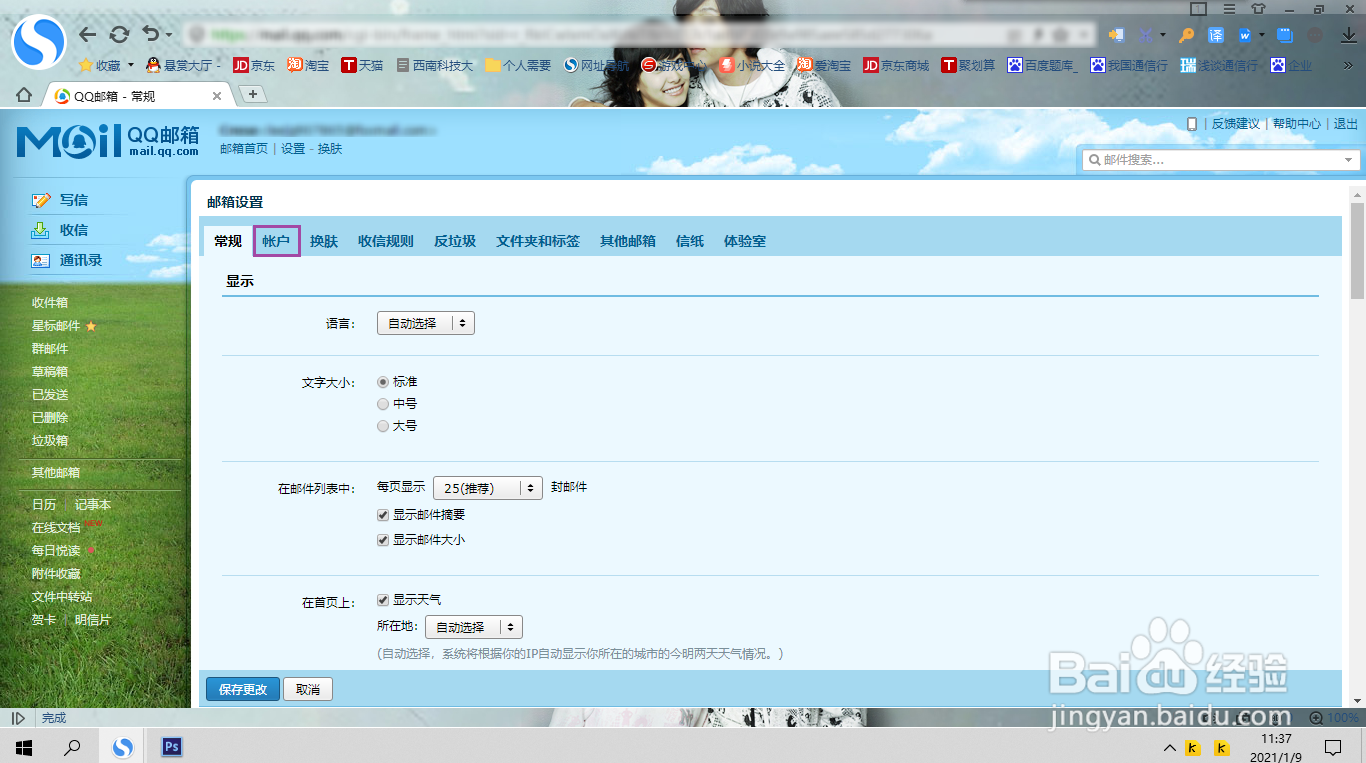This screenshot has width=1366, height=763.
Task: Select the 大号 text size radio button
Action: coord(383,425)
